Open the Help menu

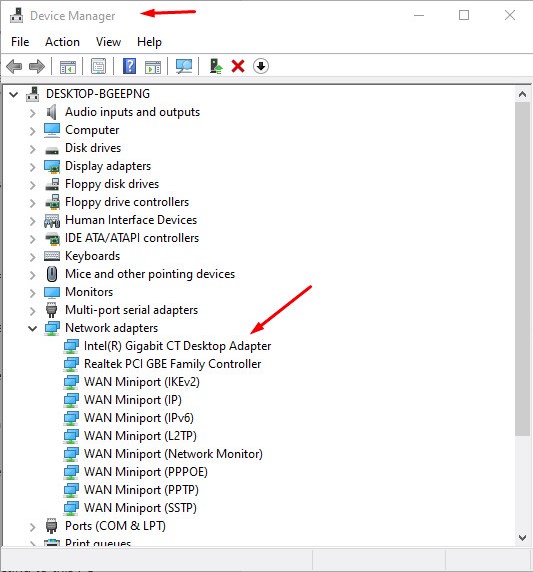point(149,42)
